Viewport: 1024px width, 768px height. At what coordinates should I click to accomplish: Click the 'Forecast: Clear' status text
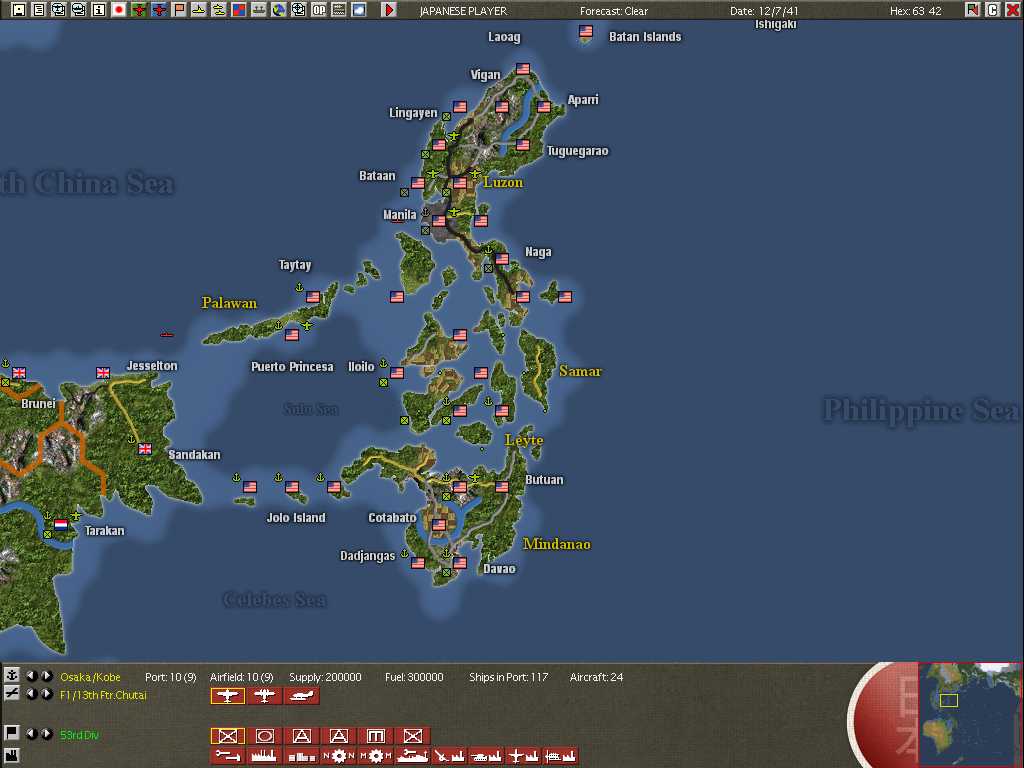click(x=614, y=10)
